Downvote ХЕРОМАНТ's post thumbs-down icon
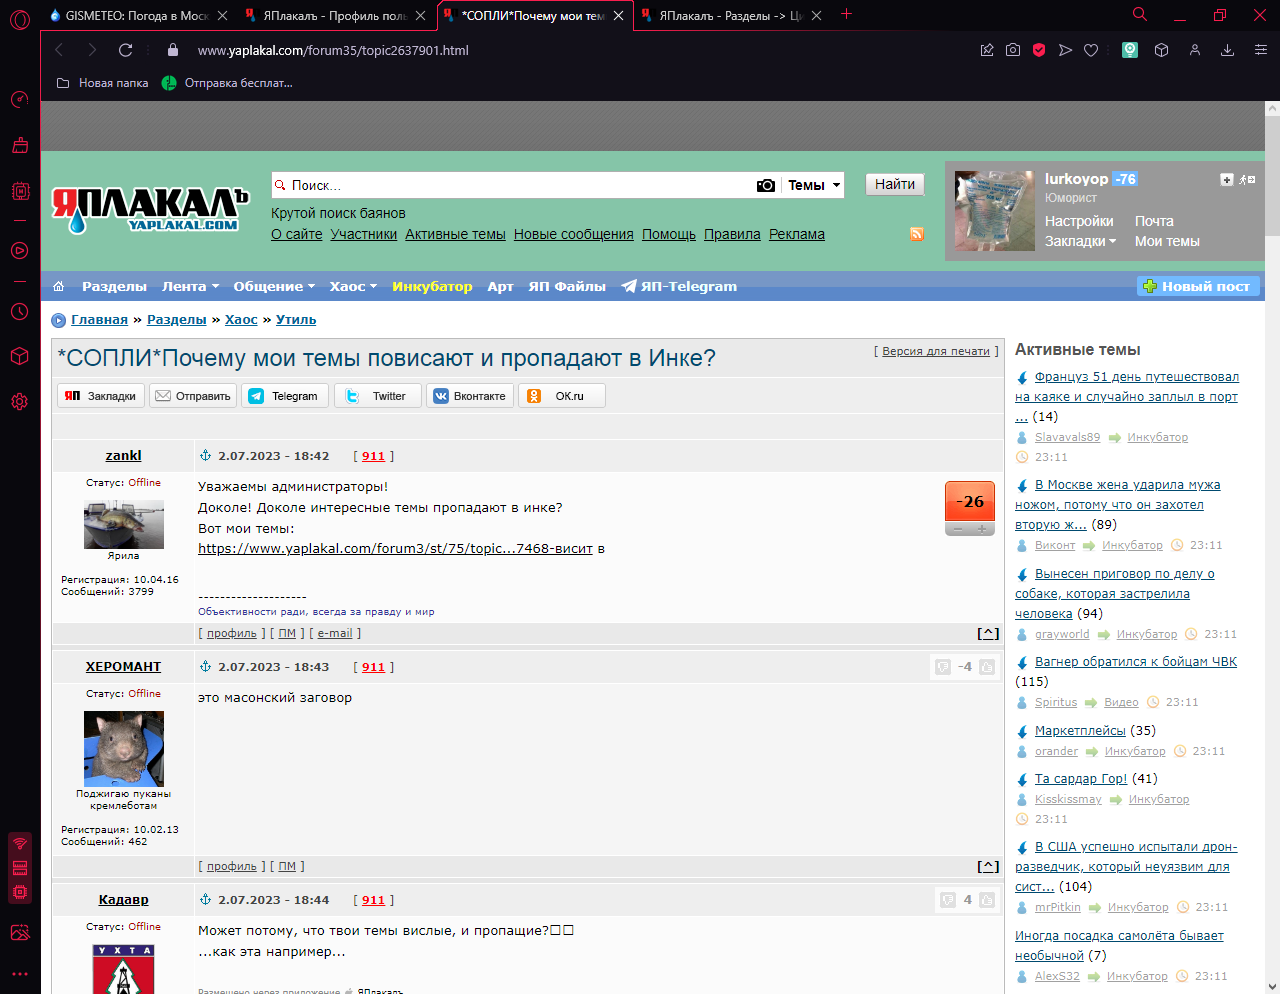The width and height of the screenshot is (1280, 994). [942, 667]
